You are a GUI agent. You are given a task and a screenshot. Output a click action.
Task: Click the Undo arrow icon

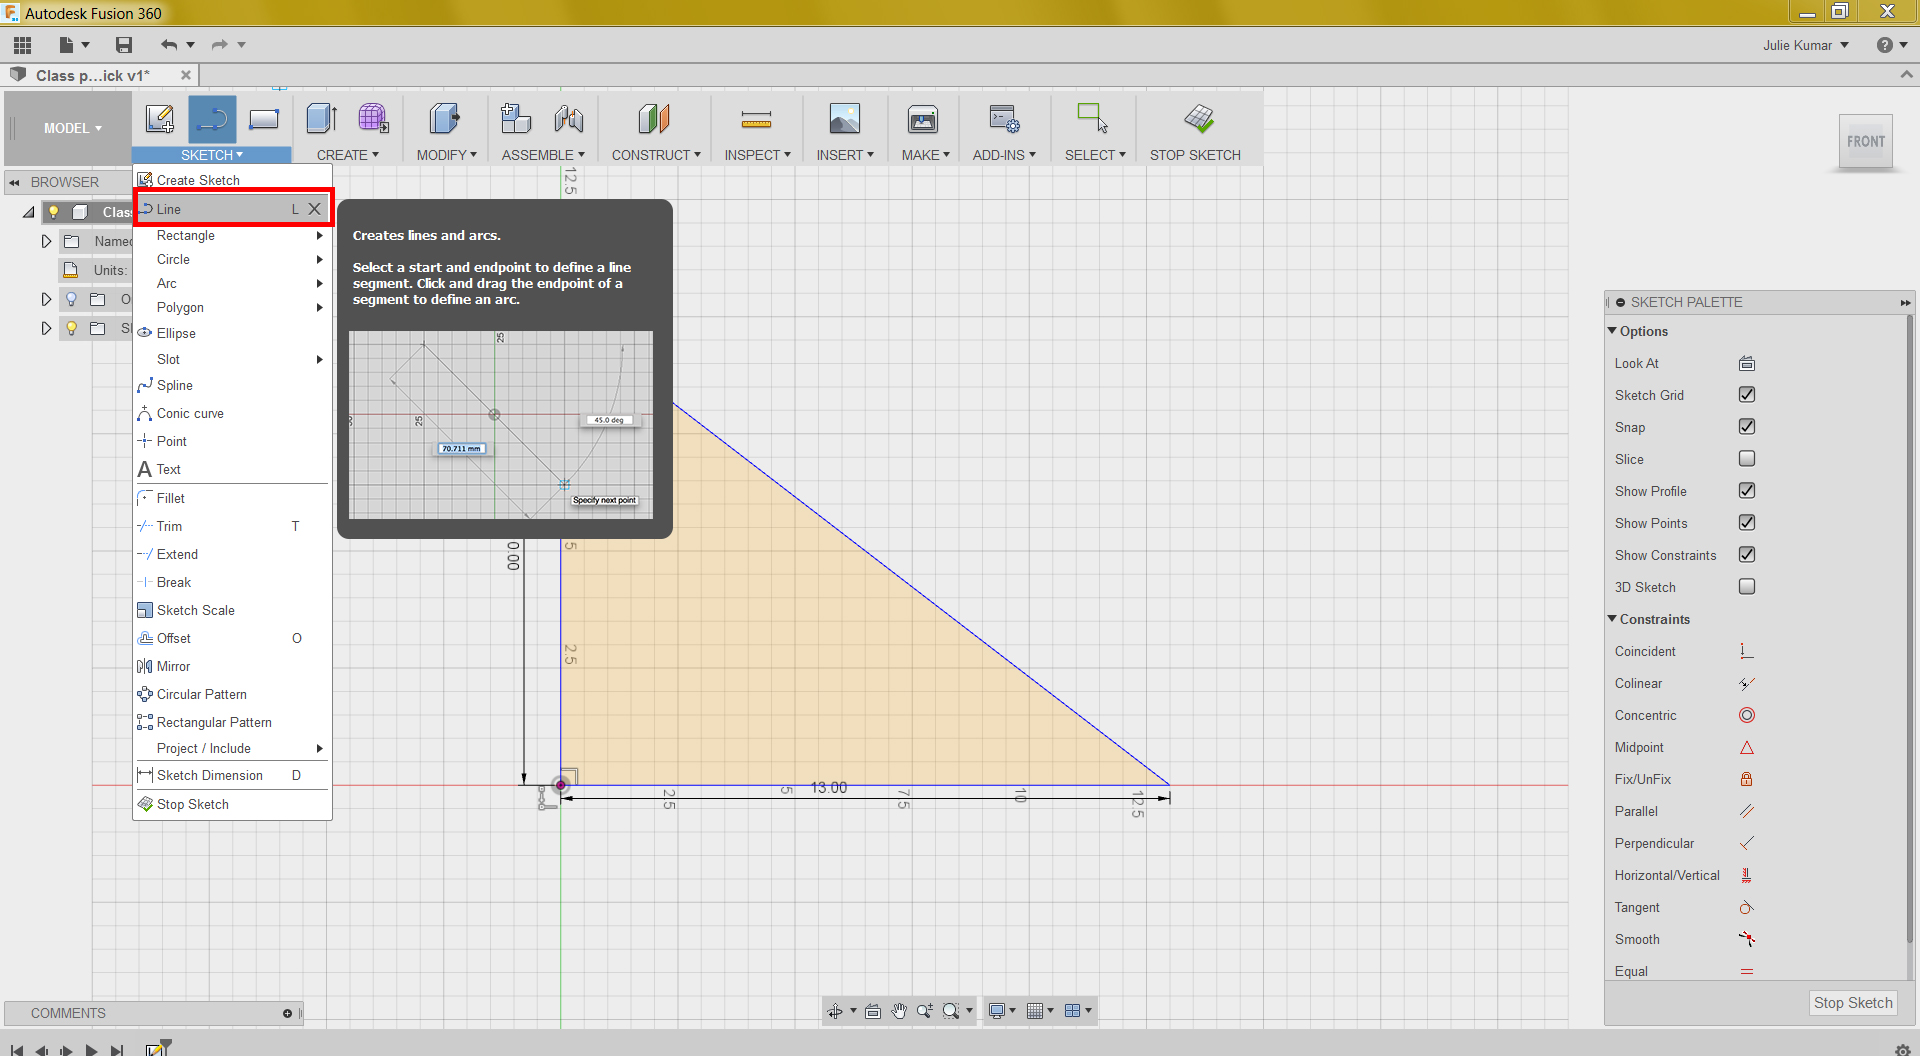pyautogui.click(x=168, y=45)
